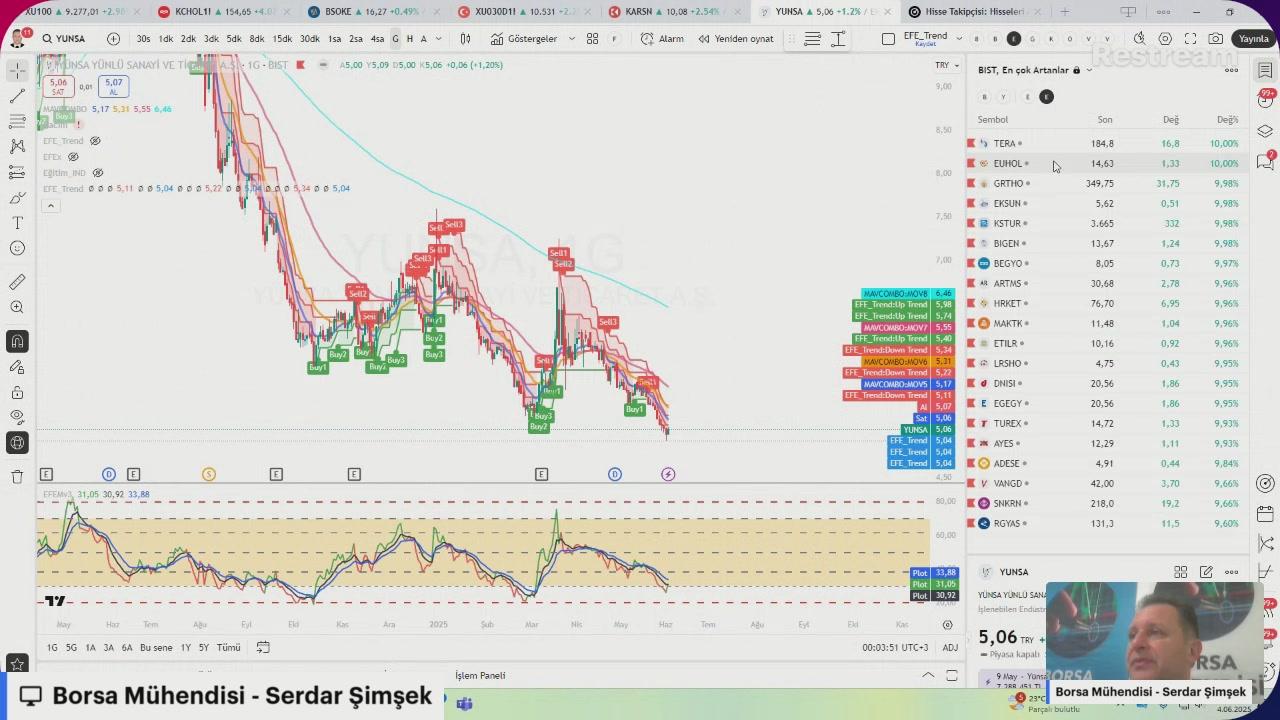
Task: Open symbol search for YUNSA
Action: pyautogui.click(x=63, y=39)
